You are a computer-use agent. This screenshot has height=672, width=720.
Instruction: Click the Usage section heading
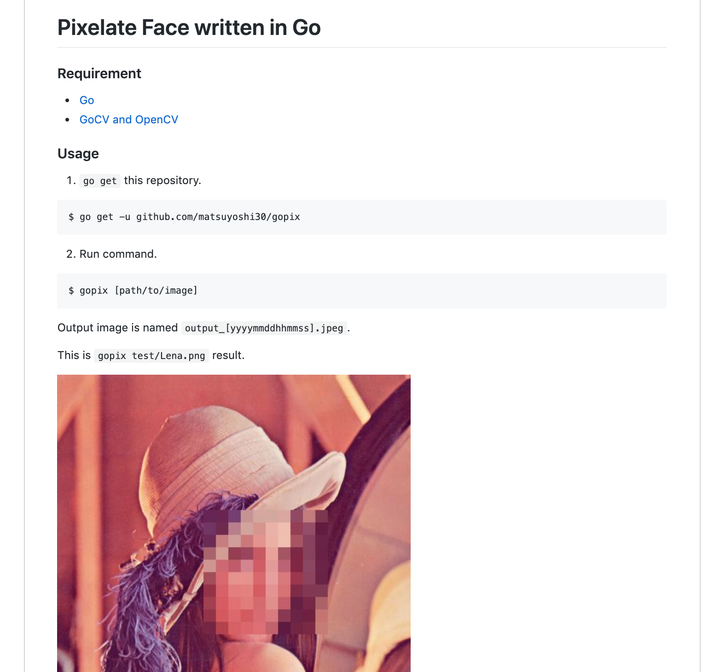pos(78,154)
